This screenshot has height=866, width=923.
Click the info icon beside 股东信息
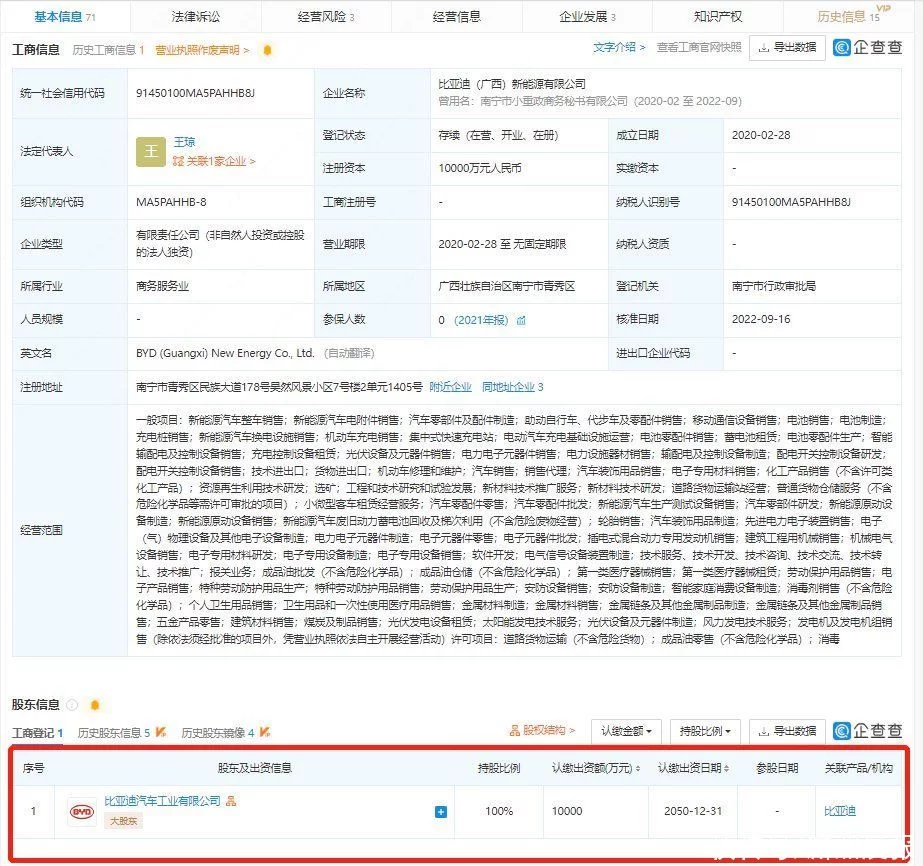pos(72,705)
